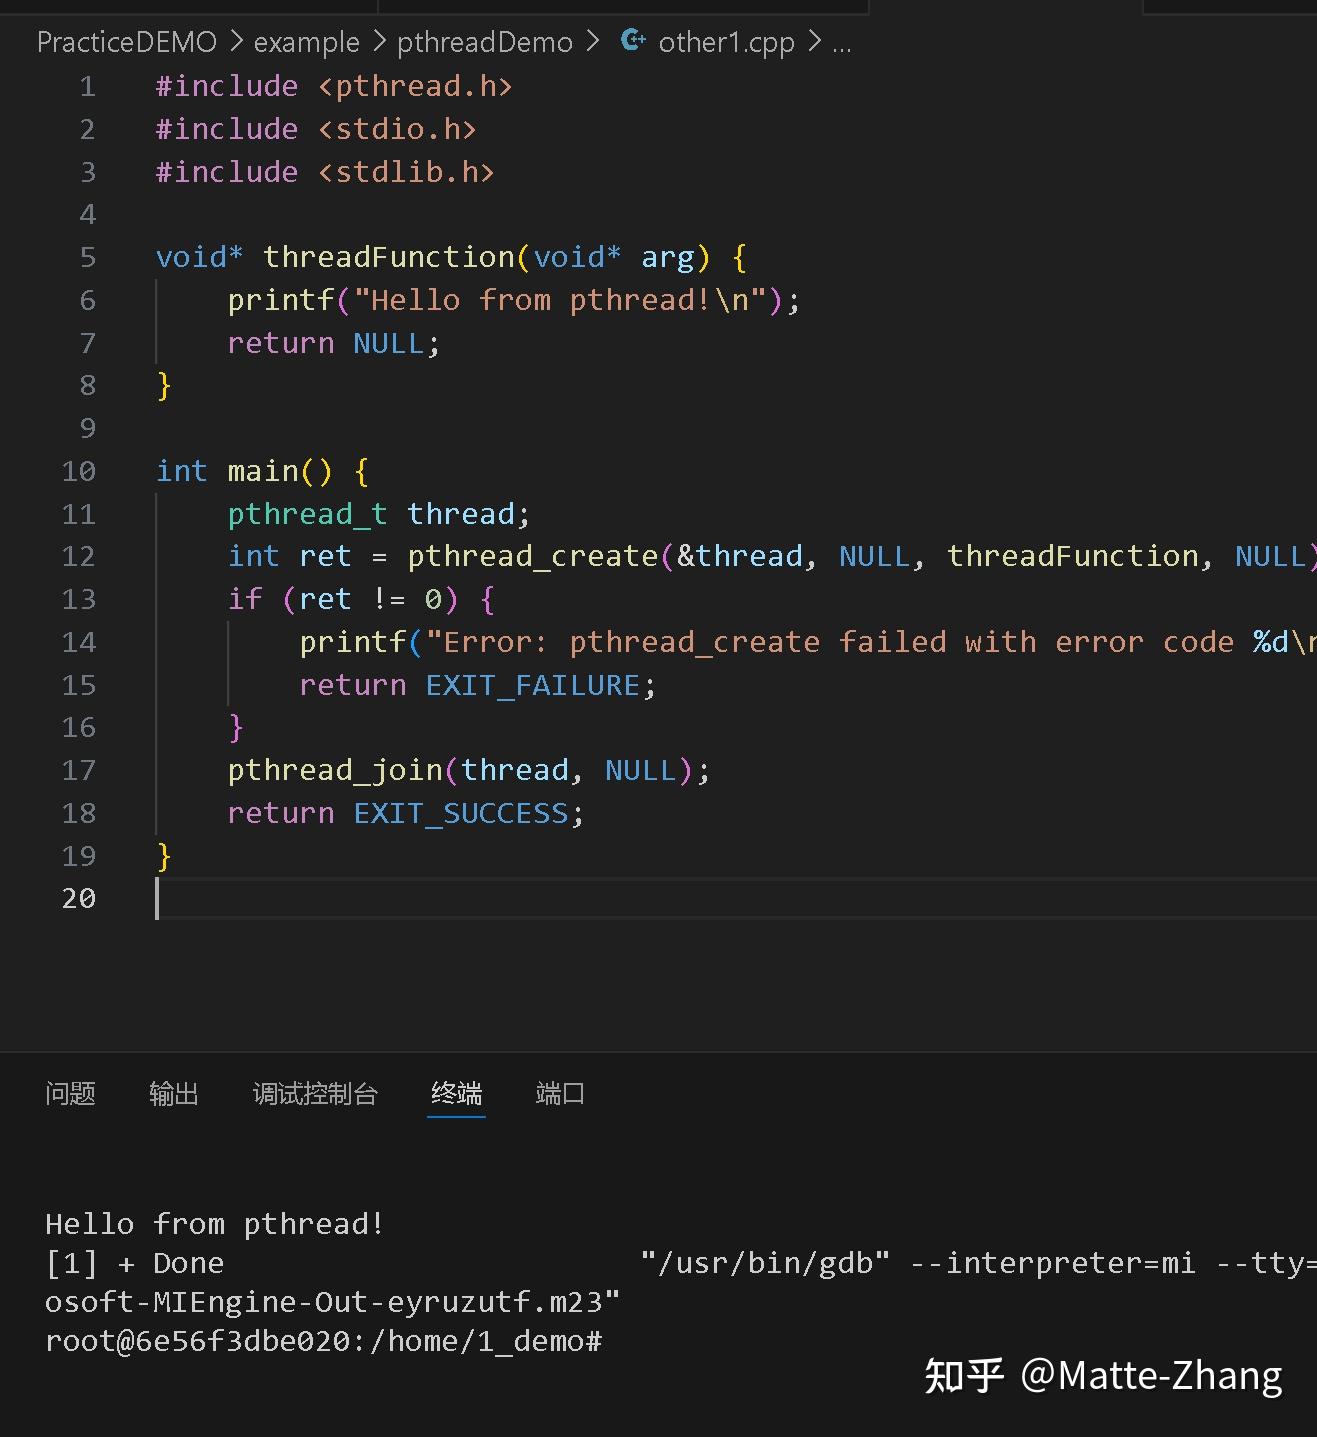Click line number 5 to select that line
The image size is (1317, 1437).
[x=87, y=257]
